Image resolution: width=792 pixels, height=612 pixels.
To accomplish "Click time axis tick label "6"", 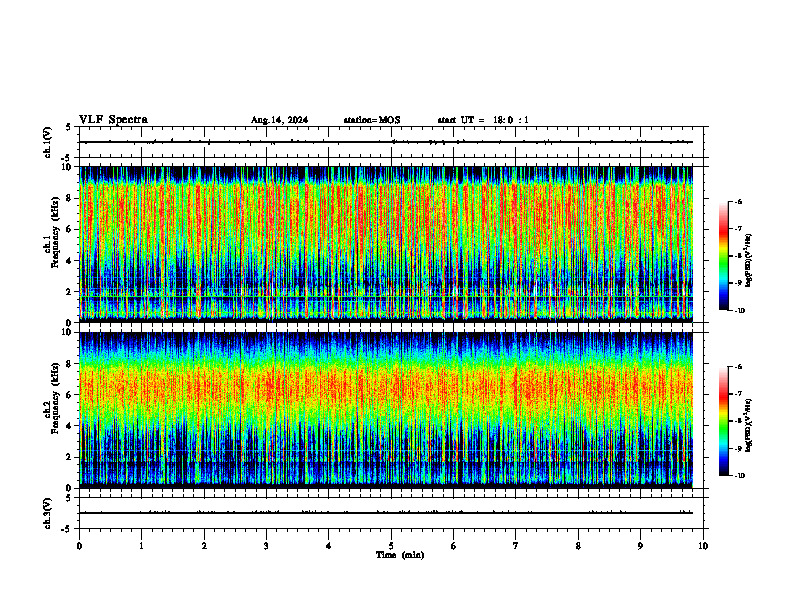I will [454, 546].
